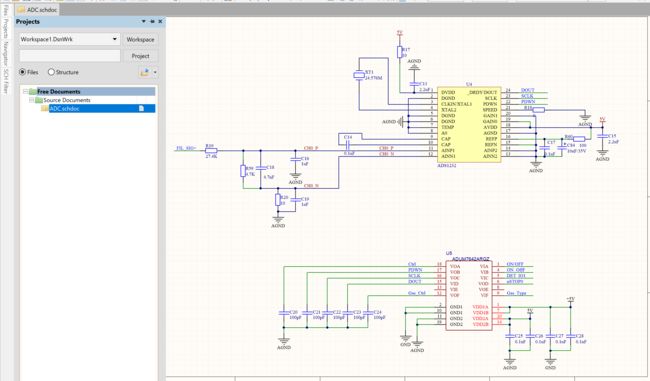650x381 pixels.
Task: Pin the Projects panel with pushpin icon
Action: coord(152,21)
